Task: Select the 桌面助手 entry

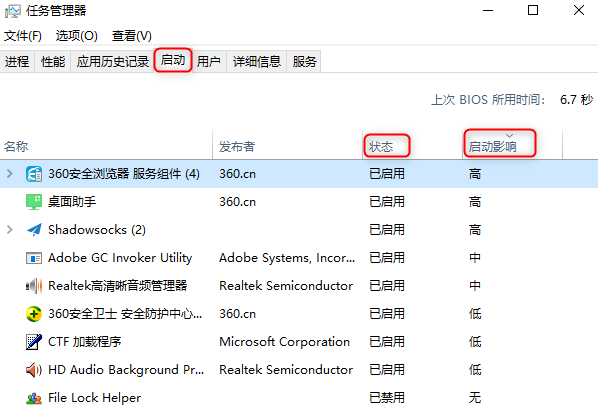Action: click(72, 202)
